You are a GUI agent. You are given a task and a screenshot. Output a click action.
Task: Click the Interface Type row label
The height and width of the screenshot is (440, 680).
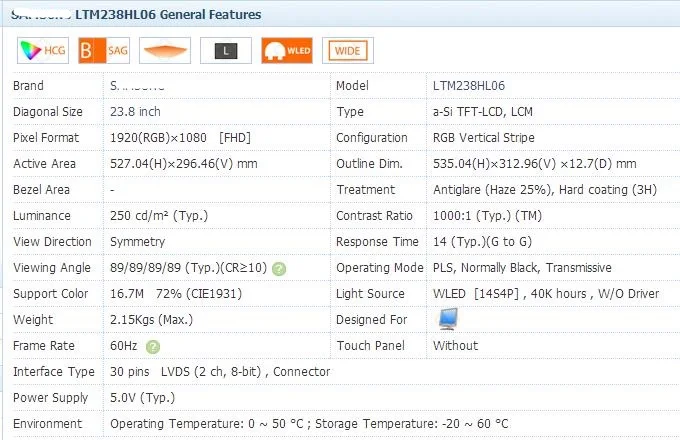[x=54, y=372]
